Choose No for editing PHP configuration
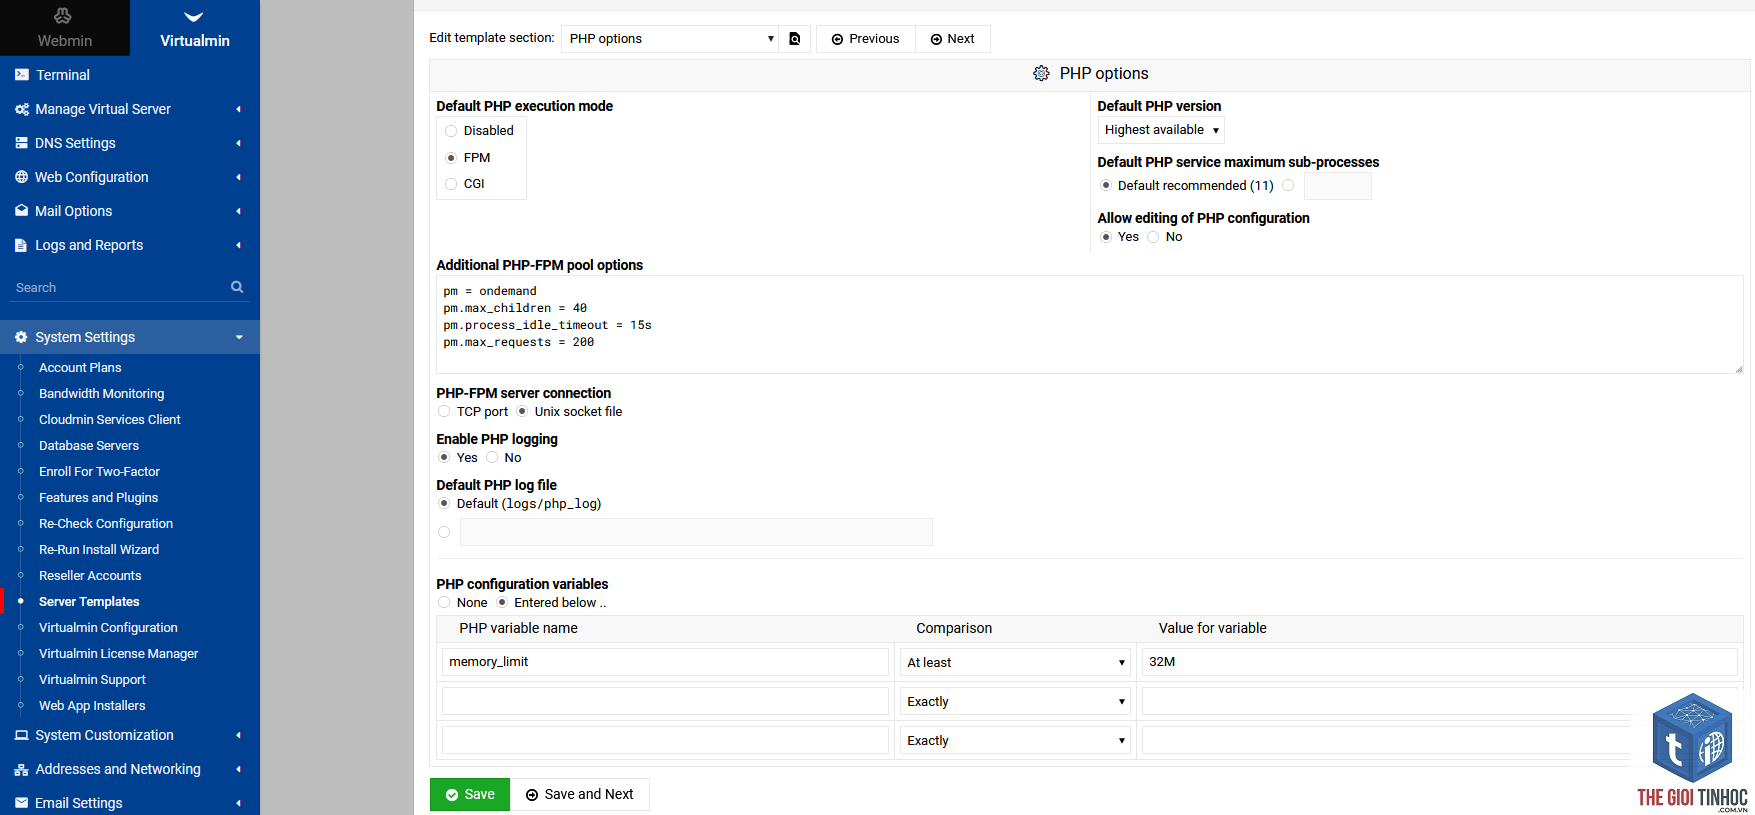 click(1153, 237)
